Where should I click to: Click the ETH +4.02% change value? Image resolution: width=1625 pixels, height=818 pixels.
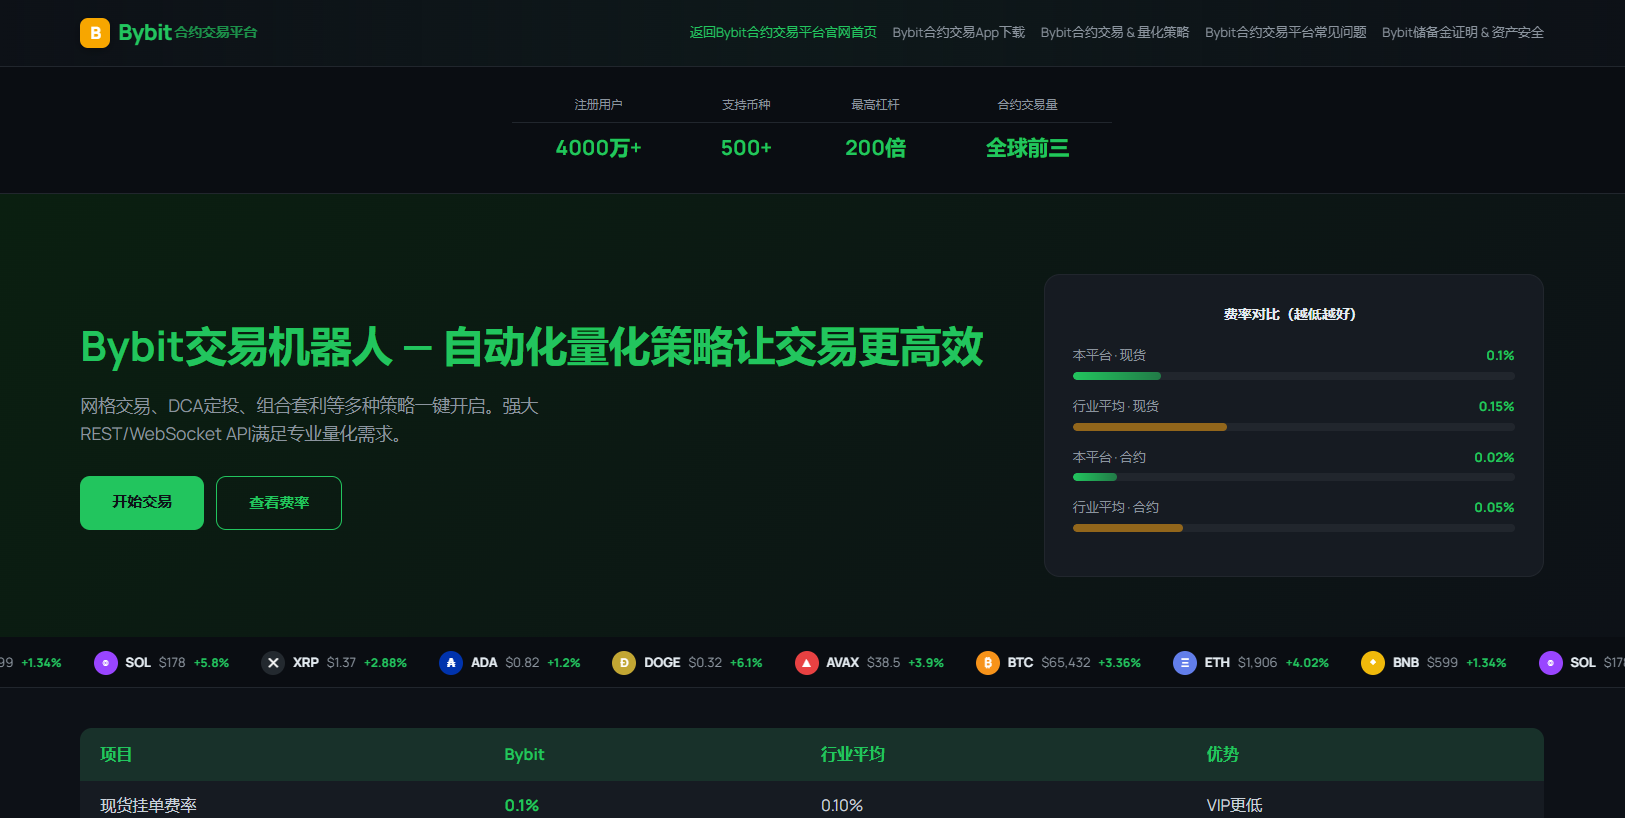tap(1307, 663)
